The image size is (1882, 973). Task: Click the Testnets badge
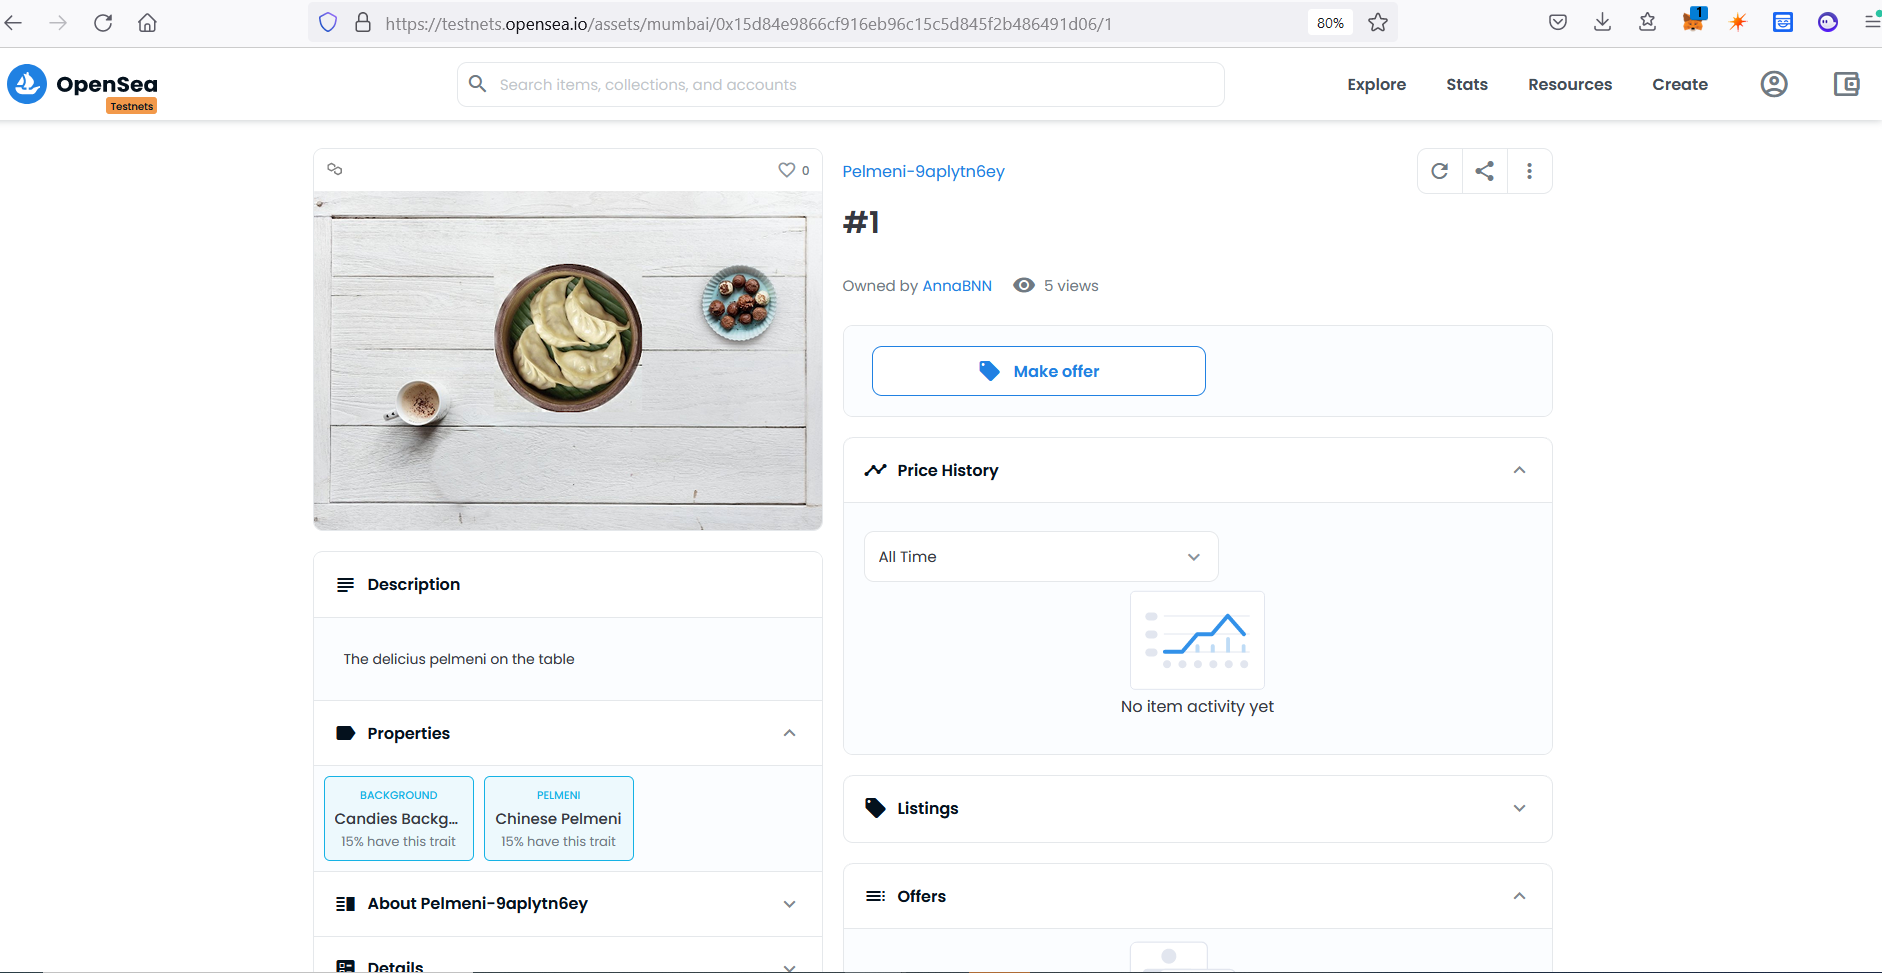[132, 106]
